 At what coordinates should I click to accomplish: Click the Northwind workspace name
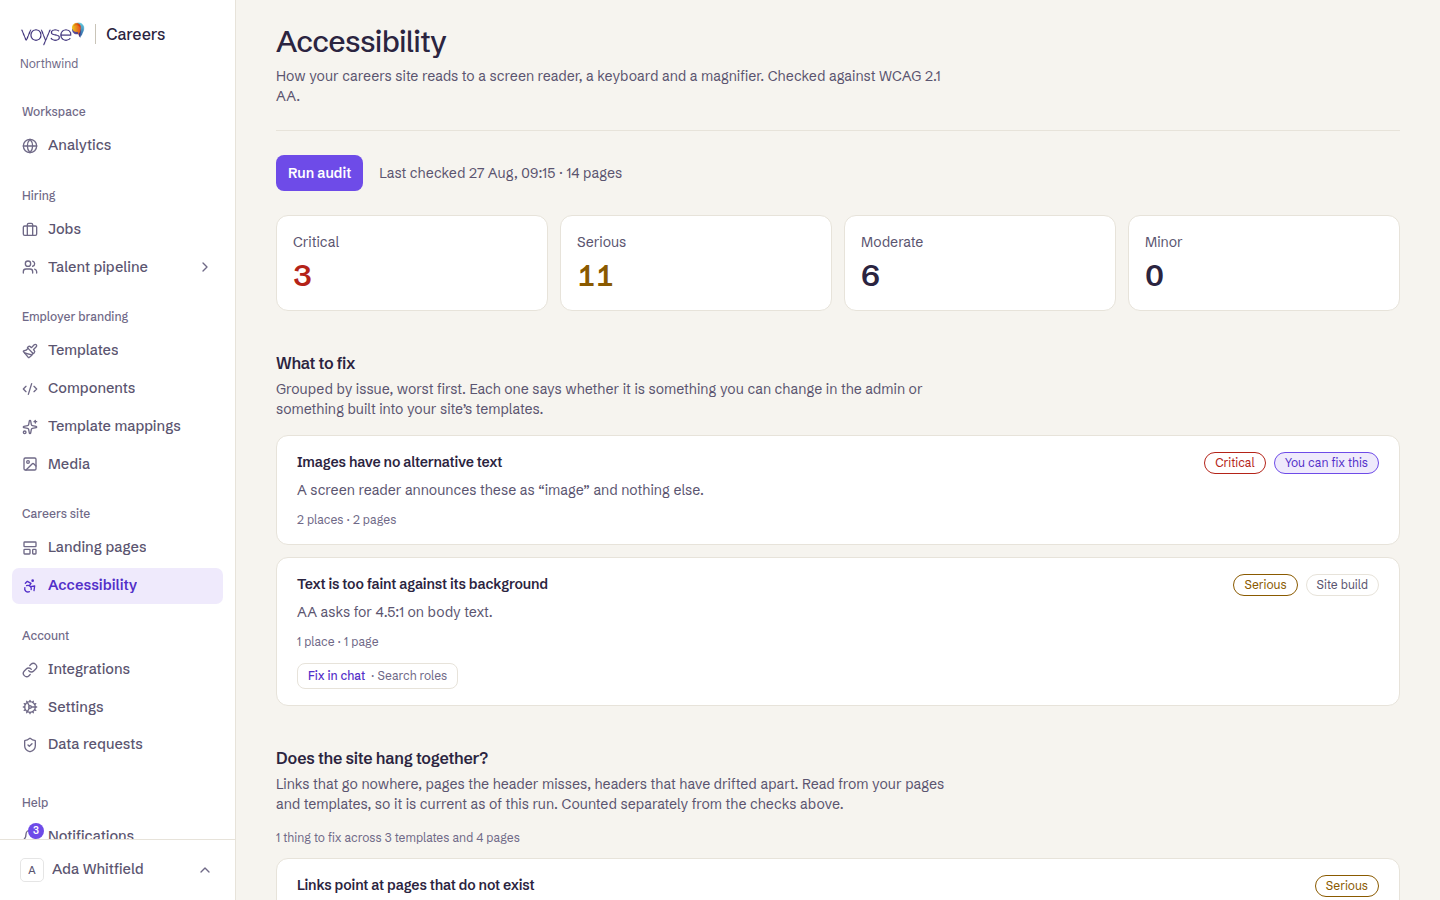pyautogui.click(x=49, y=64)
